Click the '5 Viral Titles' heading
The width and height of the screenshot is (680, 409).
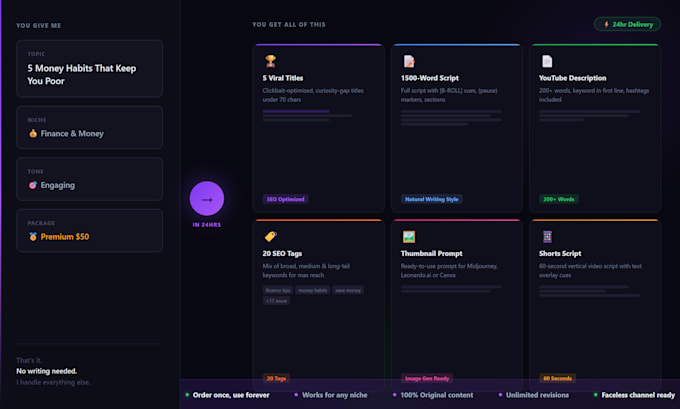(283, 78)
